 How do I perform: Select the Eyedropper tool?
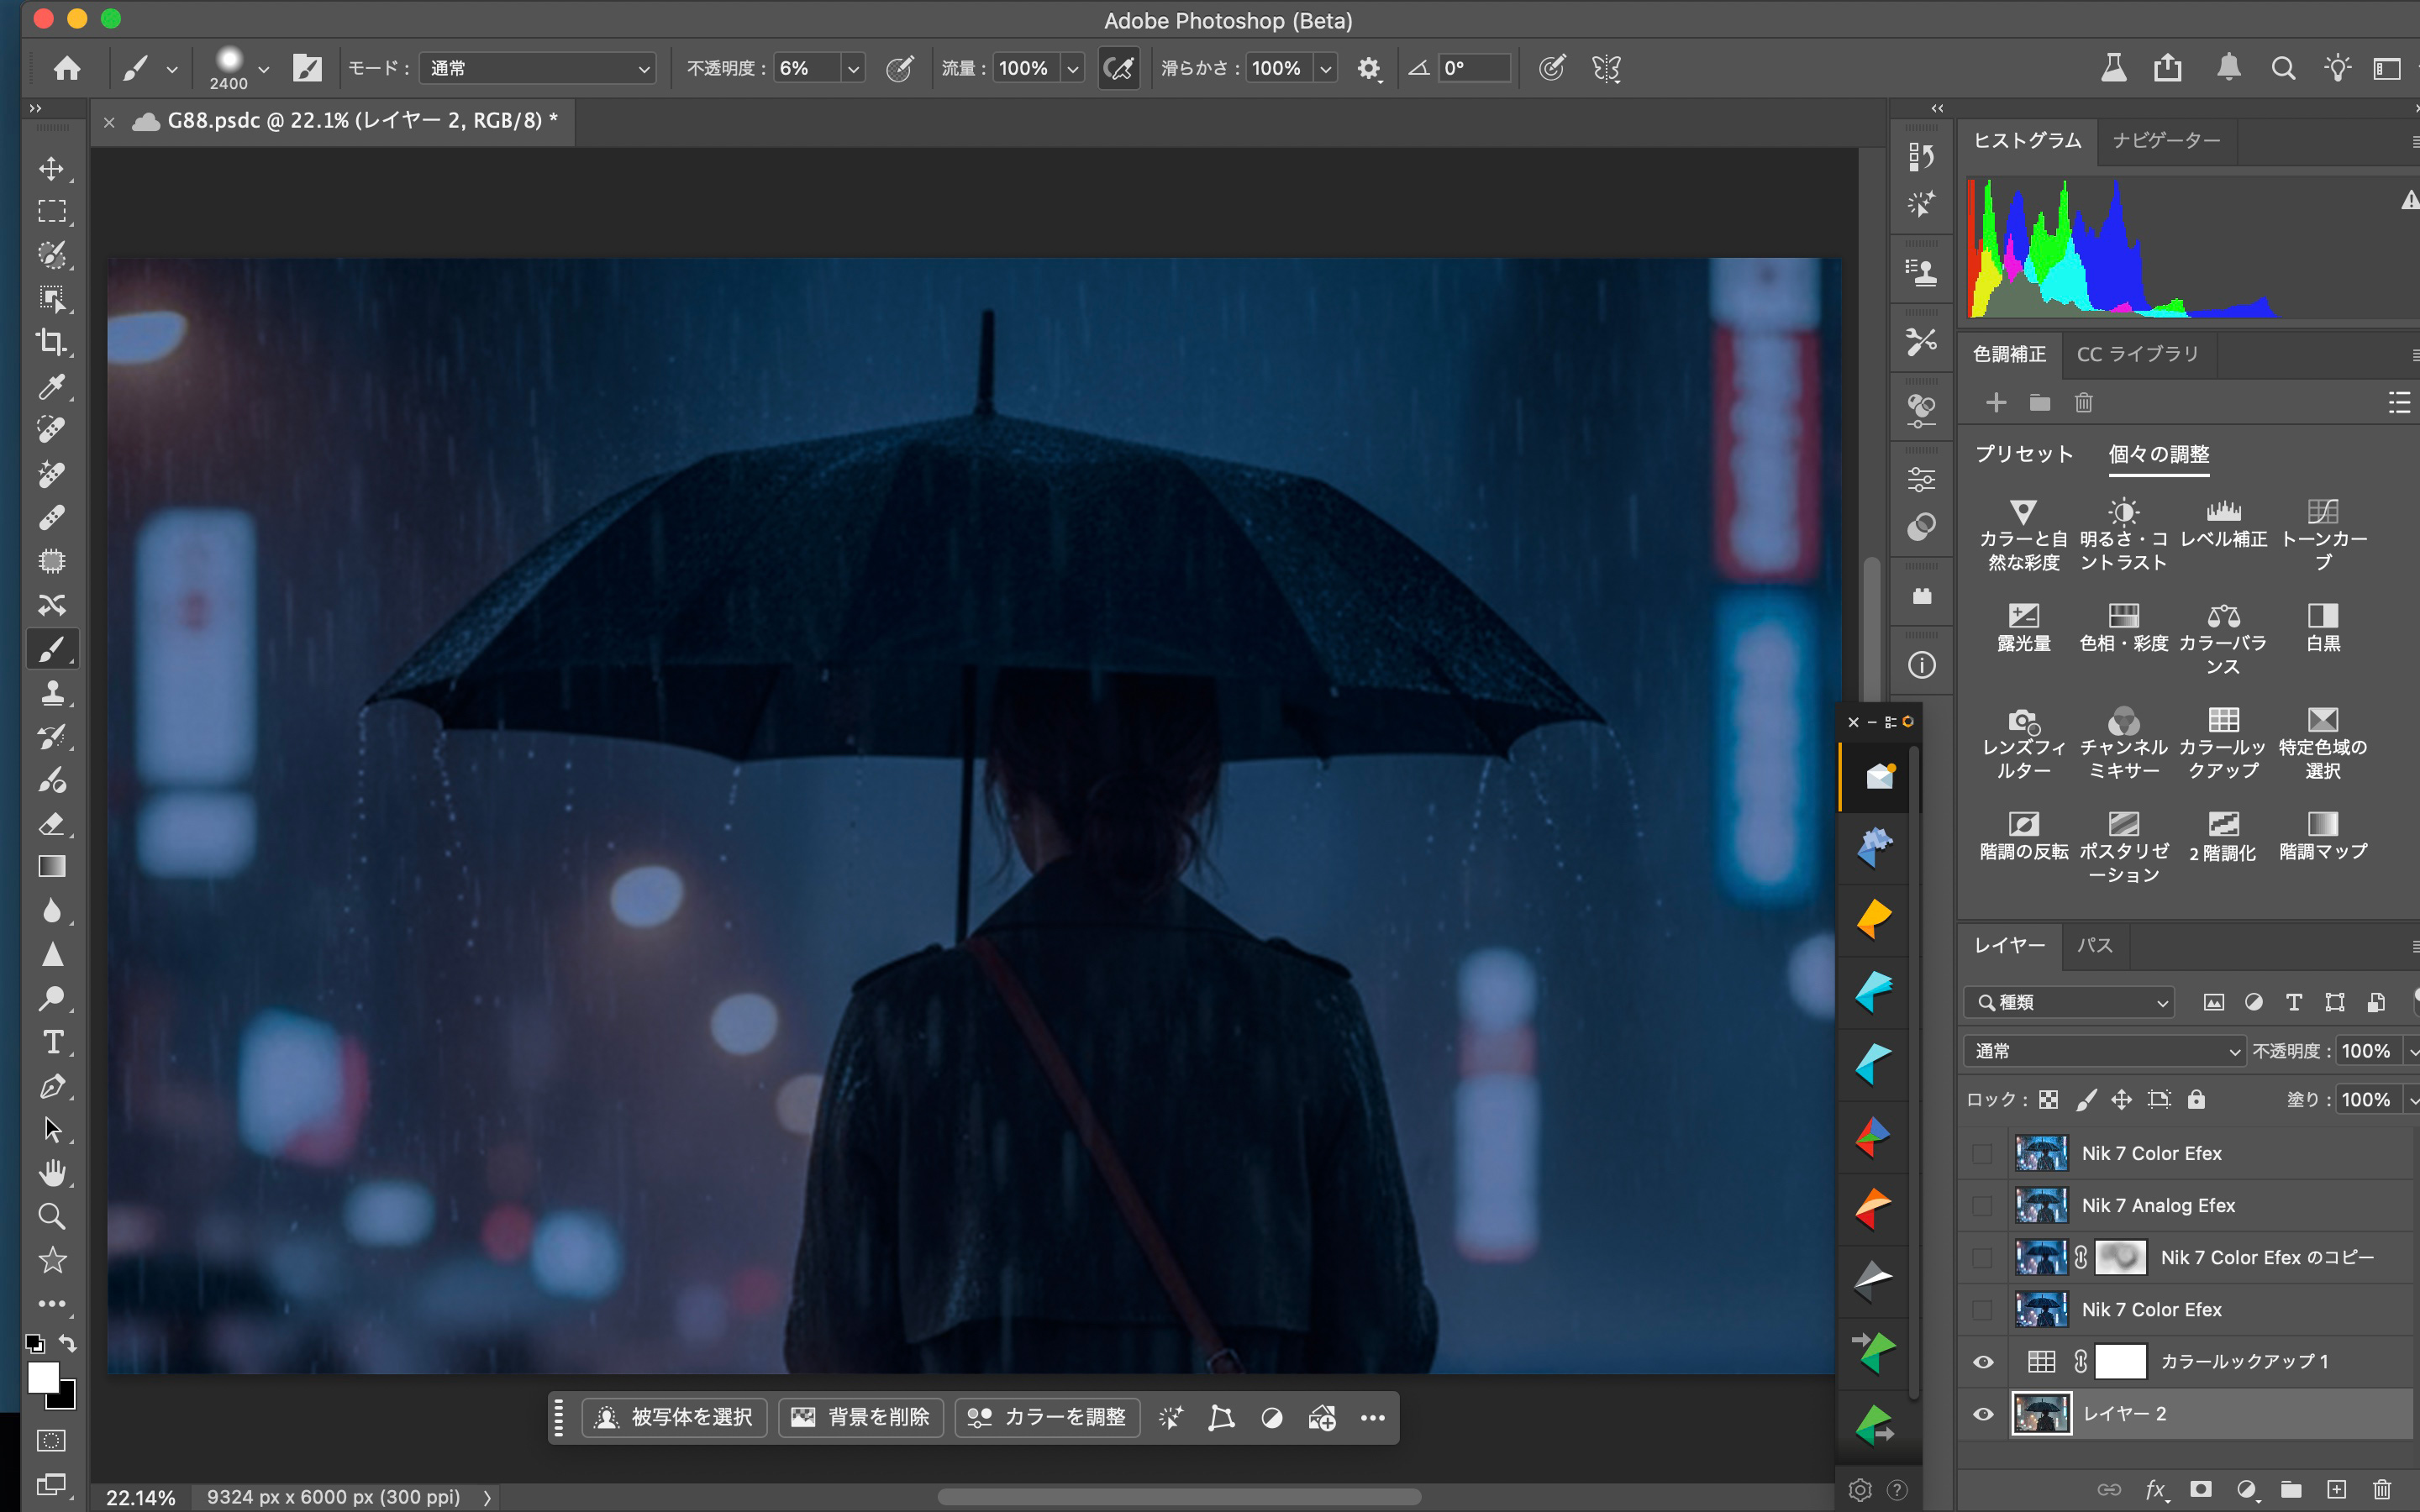pyautogui.click(x=51, y=386)
